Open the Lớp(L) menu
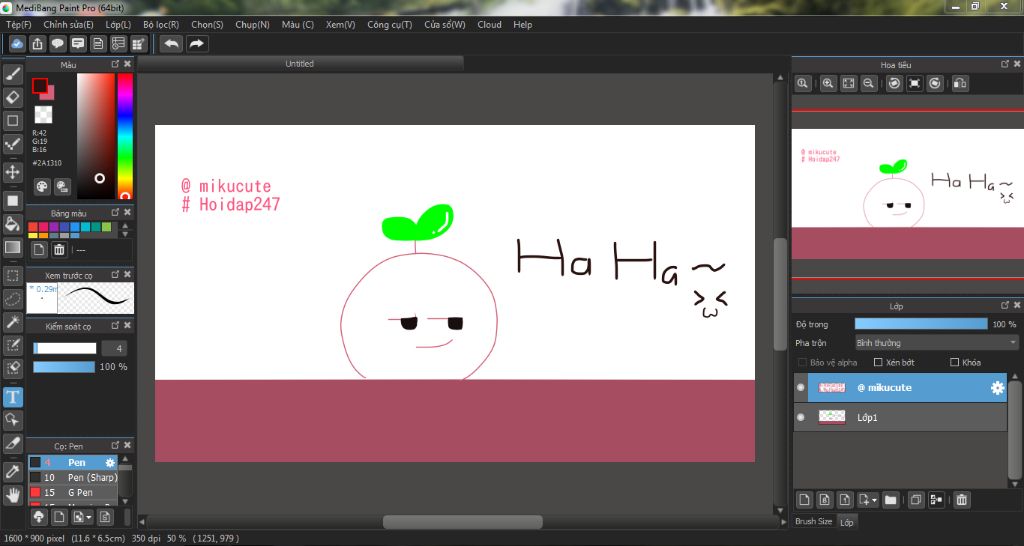The image size is (1024, 546). (118, 24)
